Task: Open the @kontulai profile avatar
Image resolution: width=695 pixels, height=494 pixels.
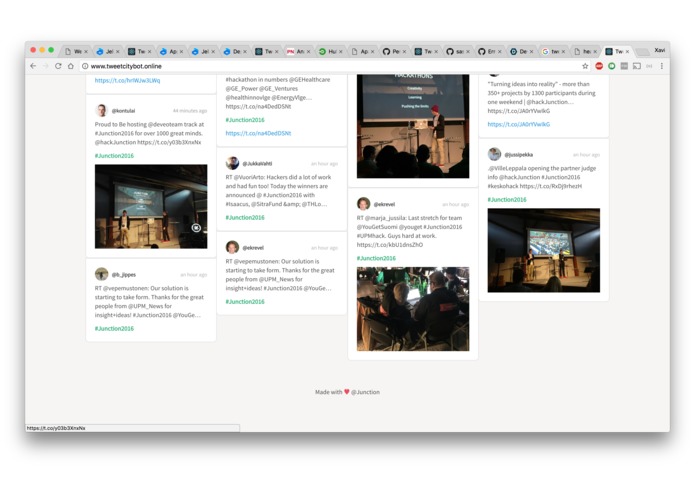Action: tap(102, 110)
